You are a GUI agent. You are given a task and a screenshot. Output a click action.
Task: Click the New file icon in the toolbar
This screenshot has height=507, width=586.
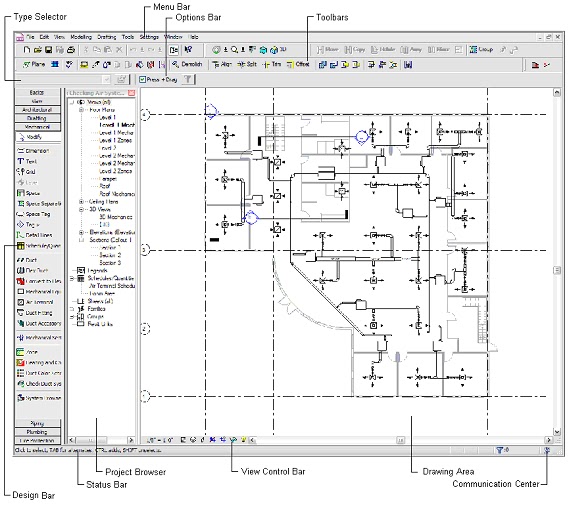[27, 49]
